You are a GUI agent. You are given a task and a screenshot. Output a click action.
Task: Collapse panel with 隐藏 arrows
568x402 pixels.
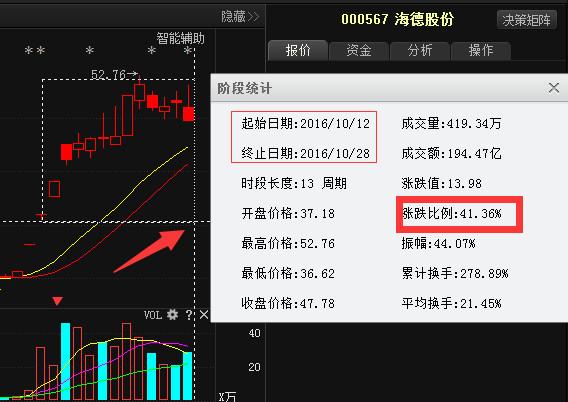pos(240,16)
